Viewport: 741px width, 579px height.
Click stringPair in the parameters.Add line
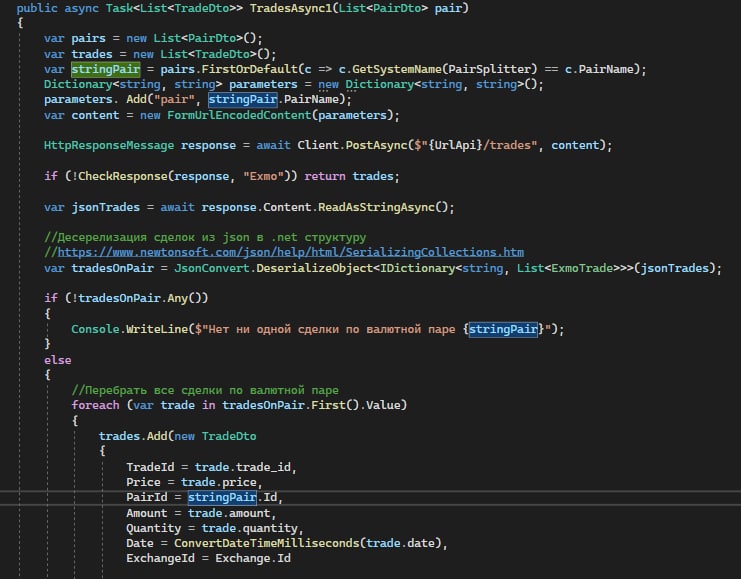pyautogui.click(x=242, y=99)
